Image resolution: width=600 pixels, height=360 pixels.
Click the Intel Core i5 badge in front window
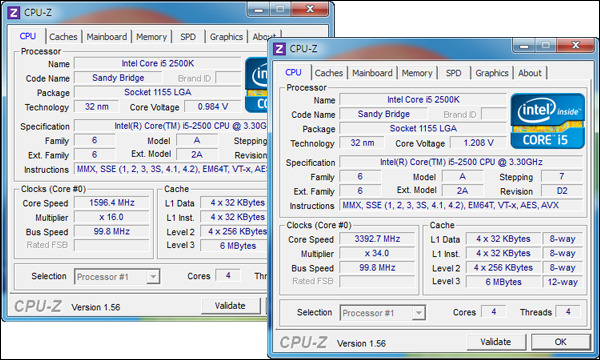548,121
